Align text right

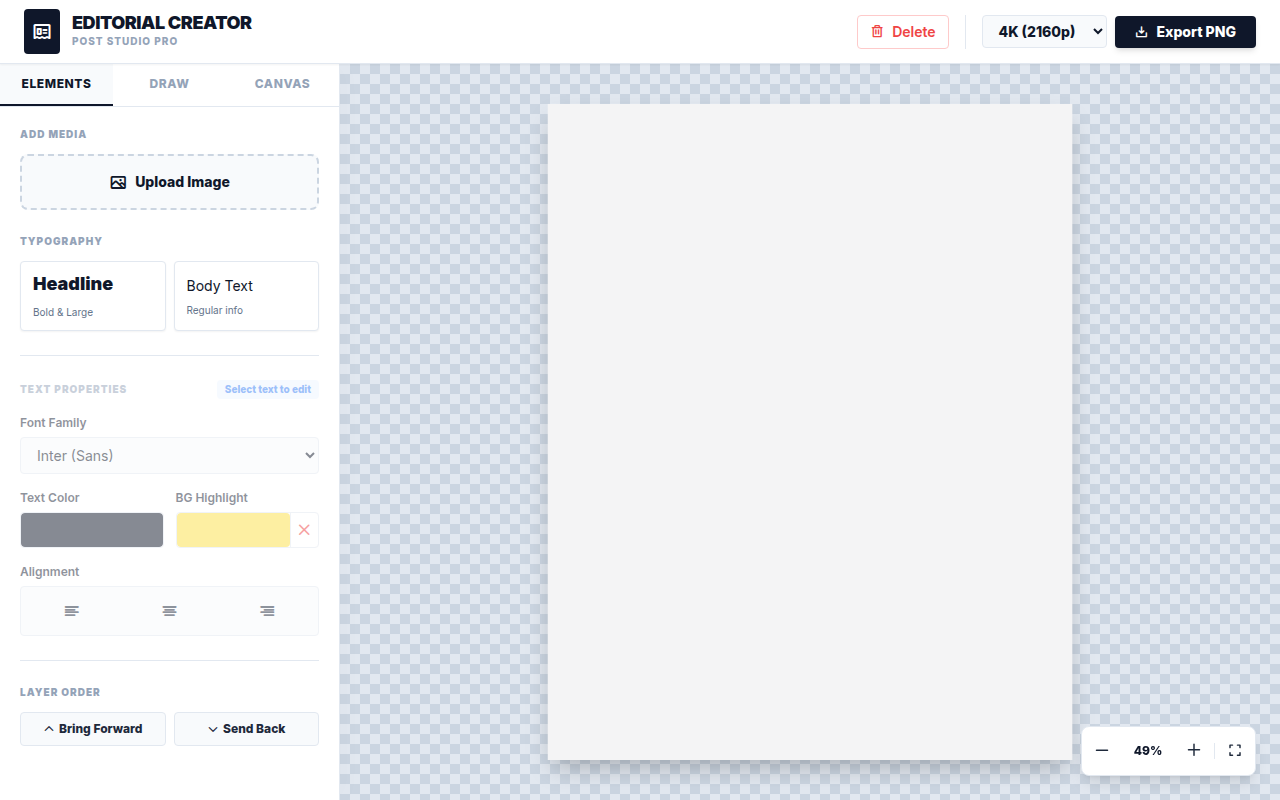point(267,611)
